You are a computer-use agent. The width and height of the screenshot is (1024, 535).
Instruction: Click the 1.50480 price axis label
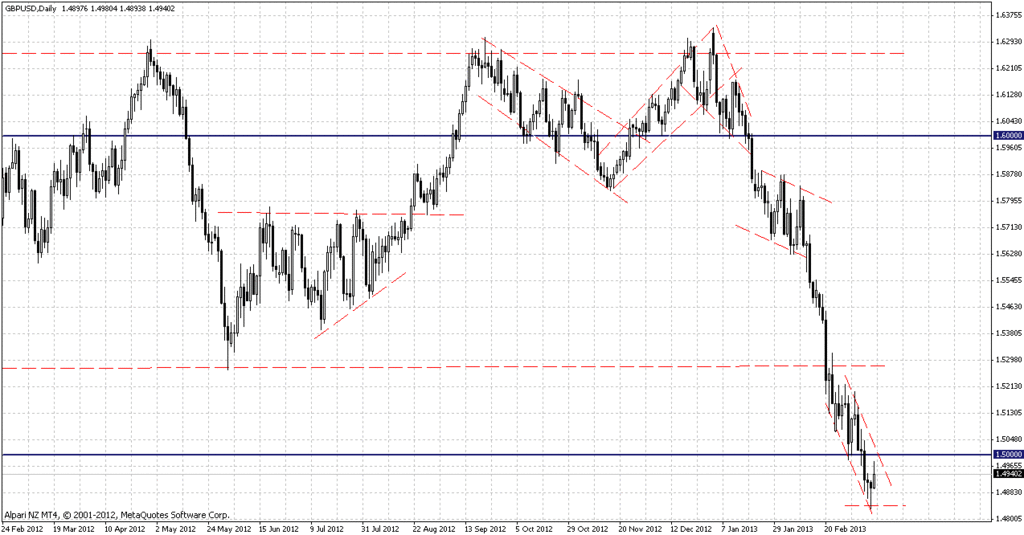click(1009, 440)
